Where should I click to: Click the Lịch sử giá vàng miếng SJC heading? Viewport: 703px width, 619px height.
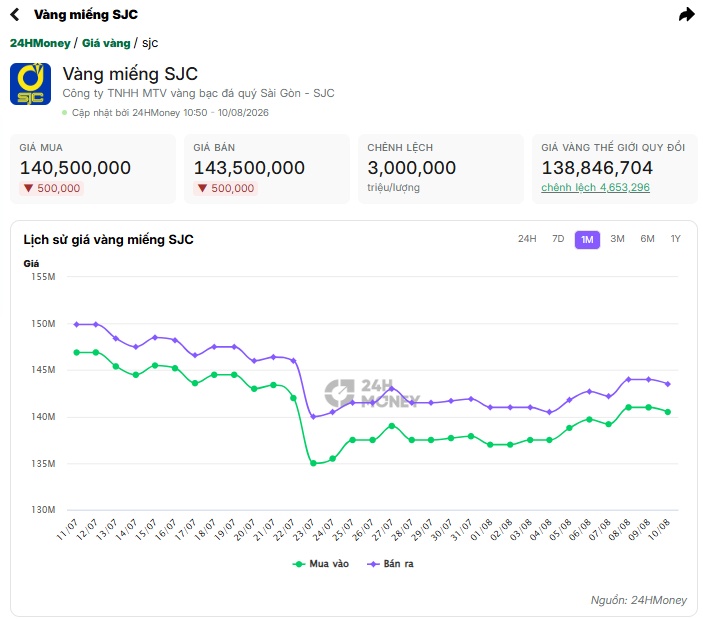(108, 240)
